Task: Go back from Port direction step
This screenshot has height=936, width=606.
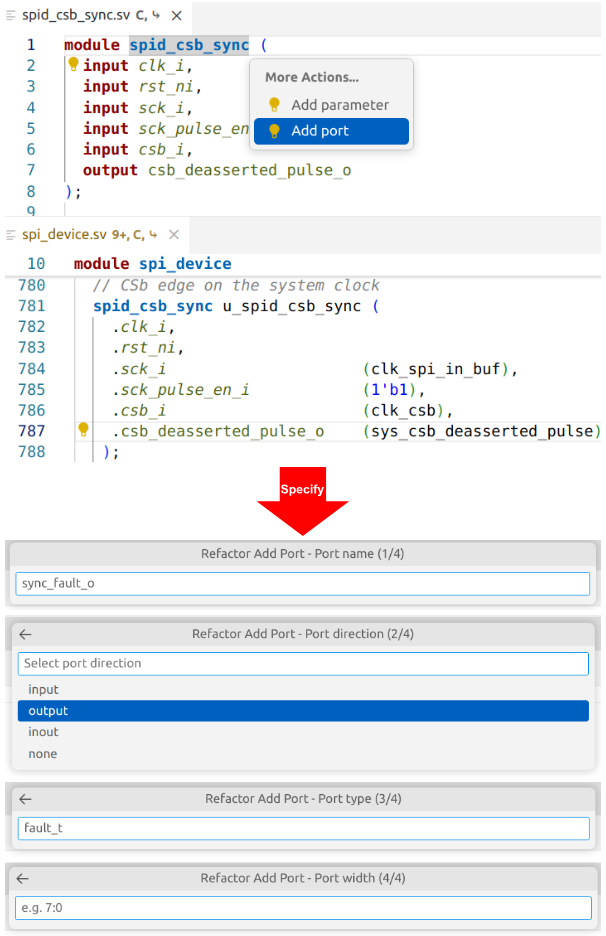Action: tap(25, 634)
